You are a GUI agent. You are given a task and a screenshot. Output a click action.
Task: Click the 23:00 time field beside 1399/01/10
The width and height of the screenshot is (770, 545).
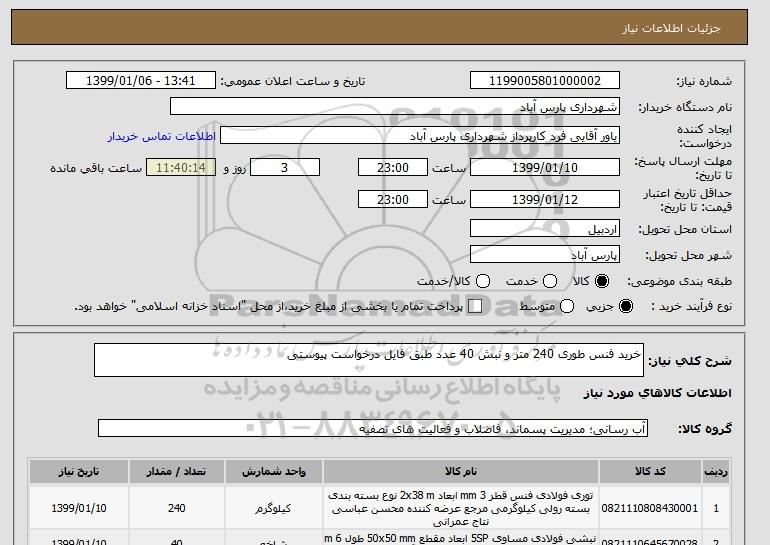[393, 167]
